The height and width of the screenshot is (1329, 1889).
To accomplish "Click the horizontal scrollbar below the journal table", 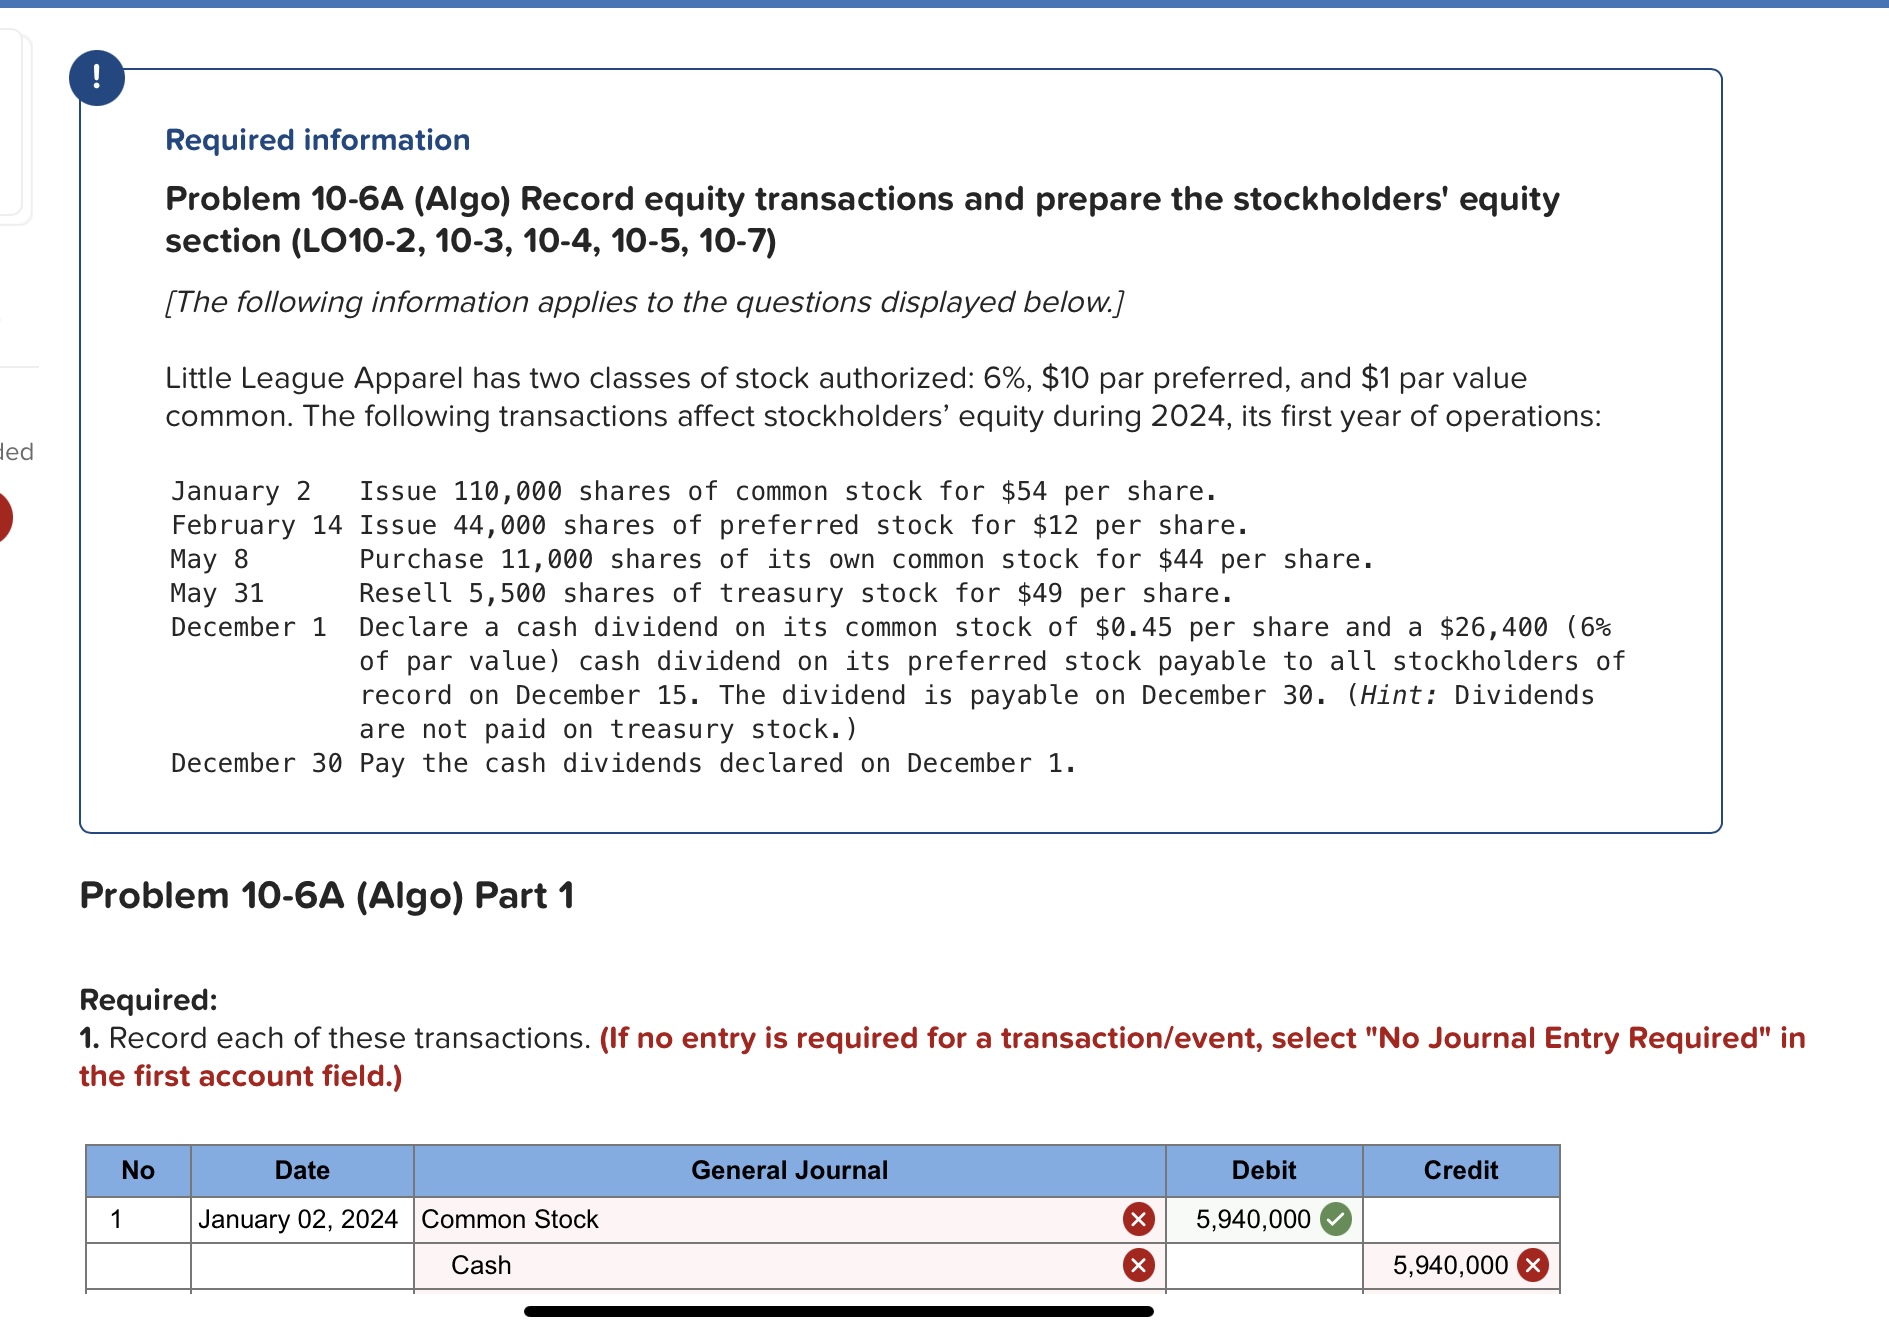I will click(x=837, y=1311).
